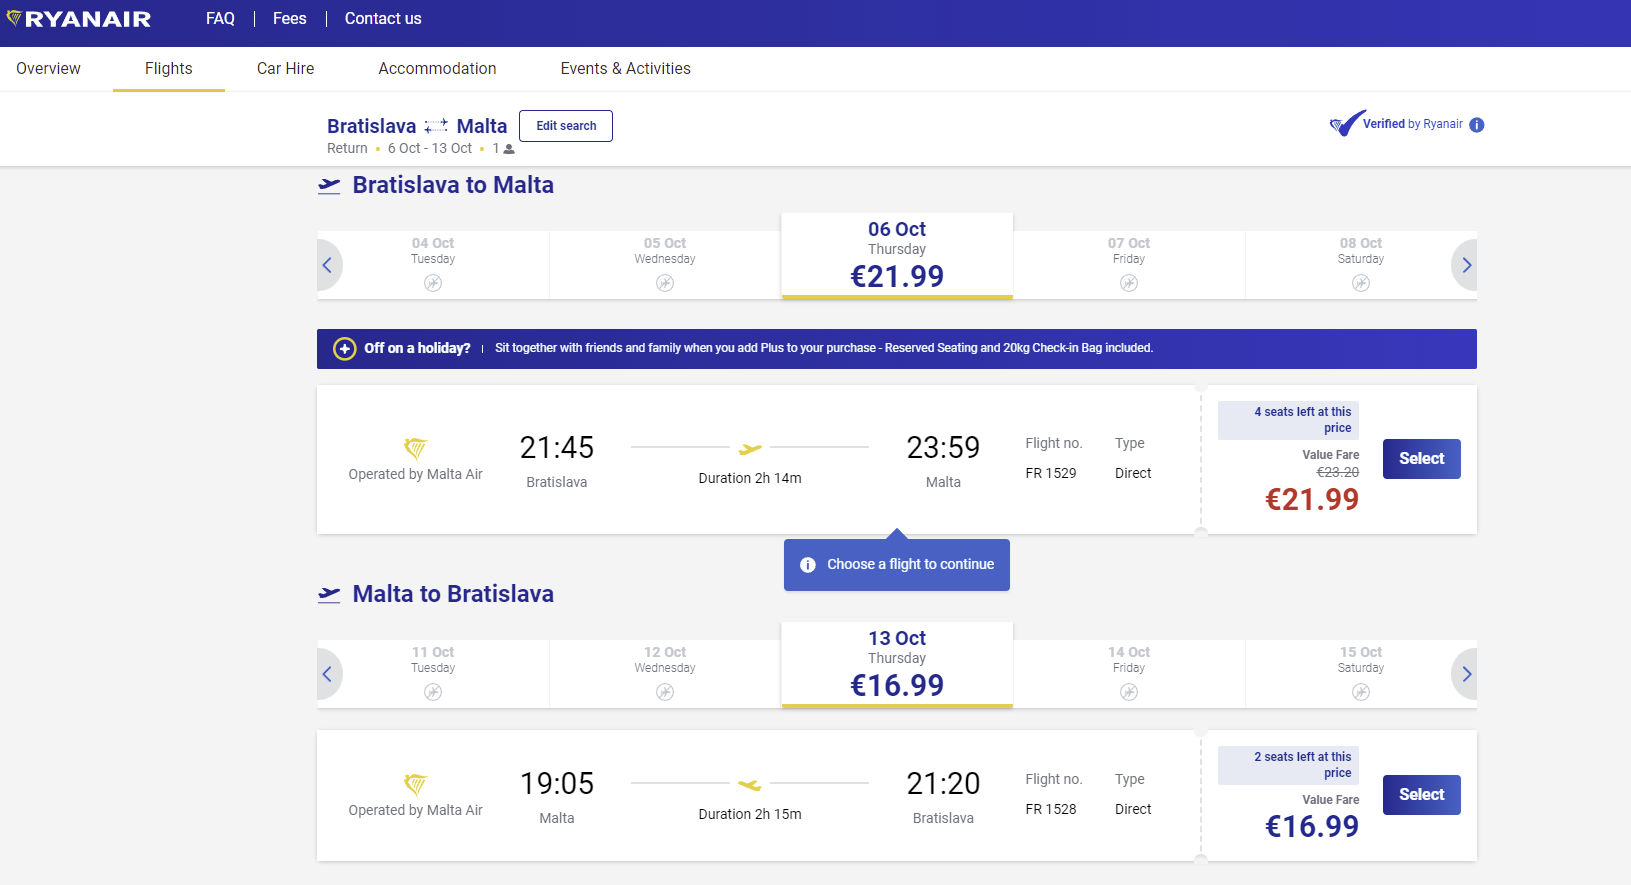This screenshot has height=885, width=1631.
Task: Select outbound date 06 Oct Thursday
Action: pos(897,256)
